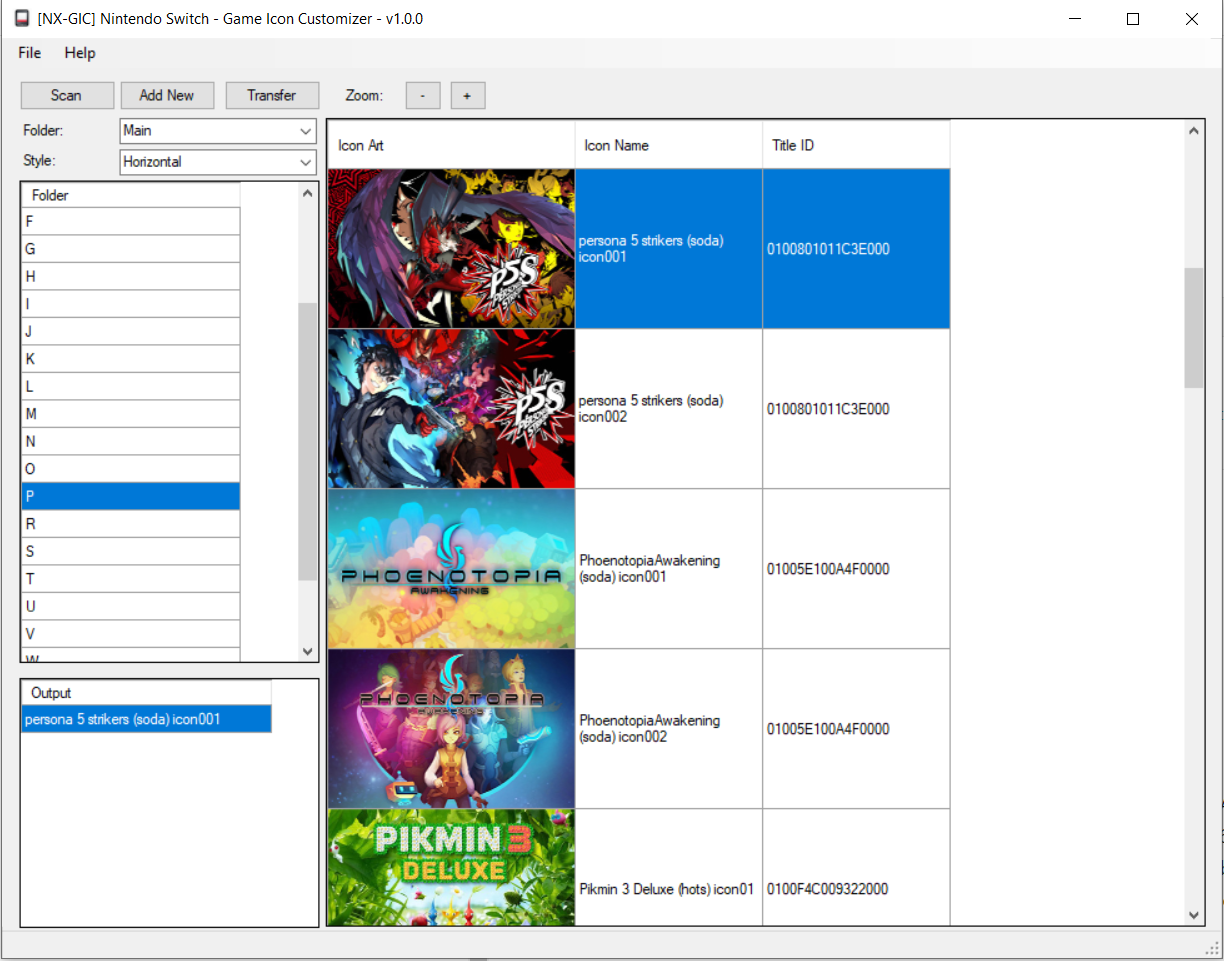Zoom out with the minus button

(423, 95)
